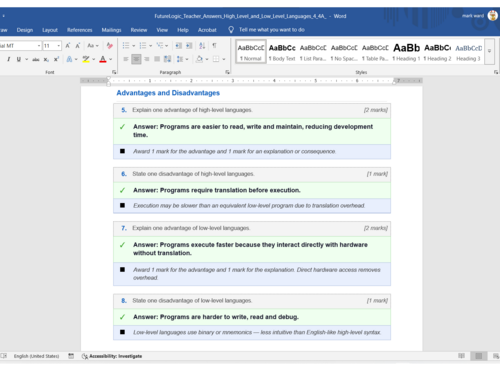The width and height of the screenshot is (500, 375).
Task: Increase font size with Grow Font icon
Action: [x=68, y=46]
